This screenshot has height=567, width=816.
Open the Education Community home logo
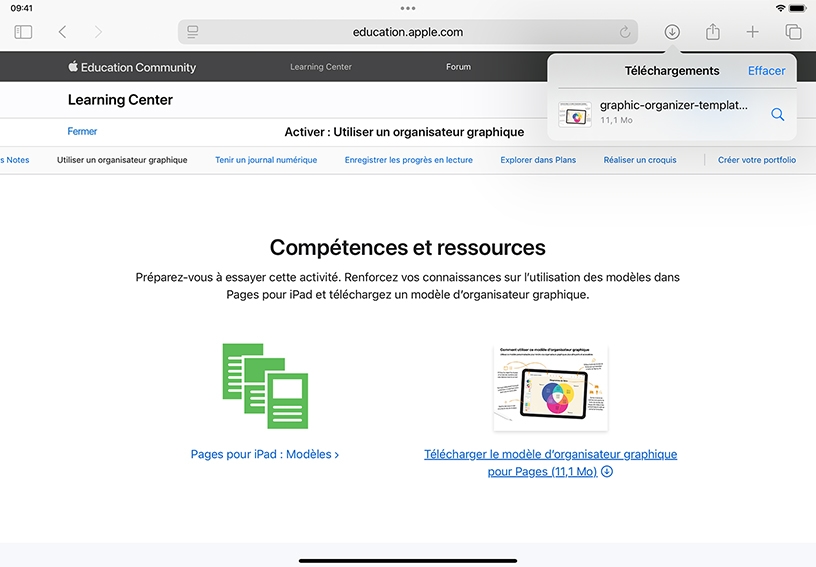(x=132, y=67)
